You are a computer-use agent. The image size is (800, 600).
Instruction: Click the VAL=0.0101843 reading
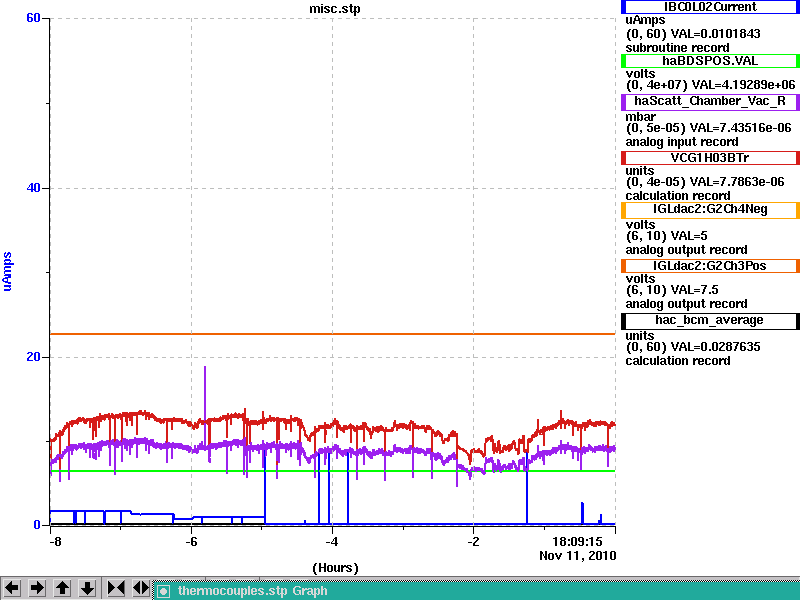click(715, 34)
